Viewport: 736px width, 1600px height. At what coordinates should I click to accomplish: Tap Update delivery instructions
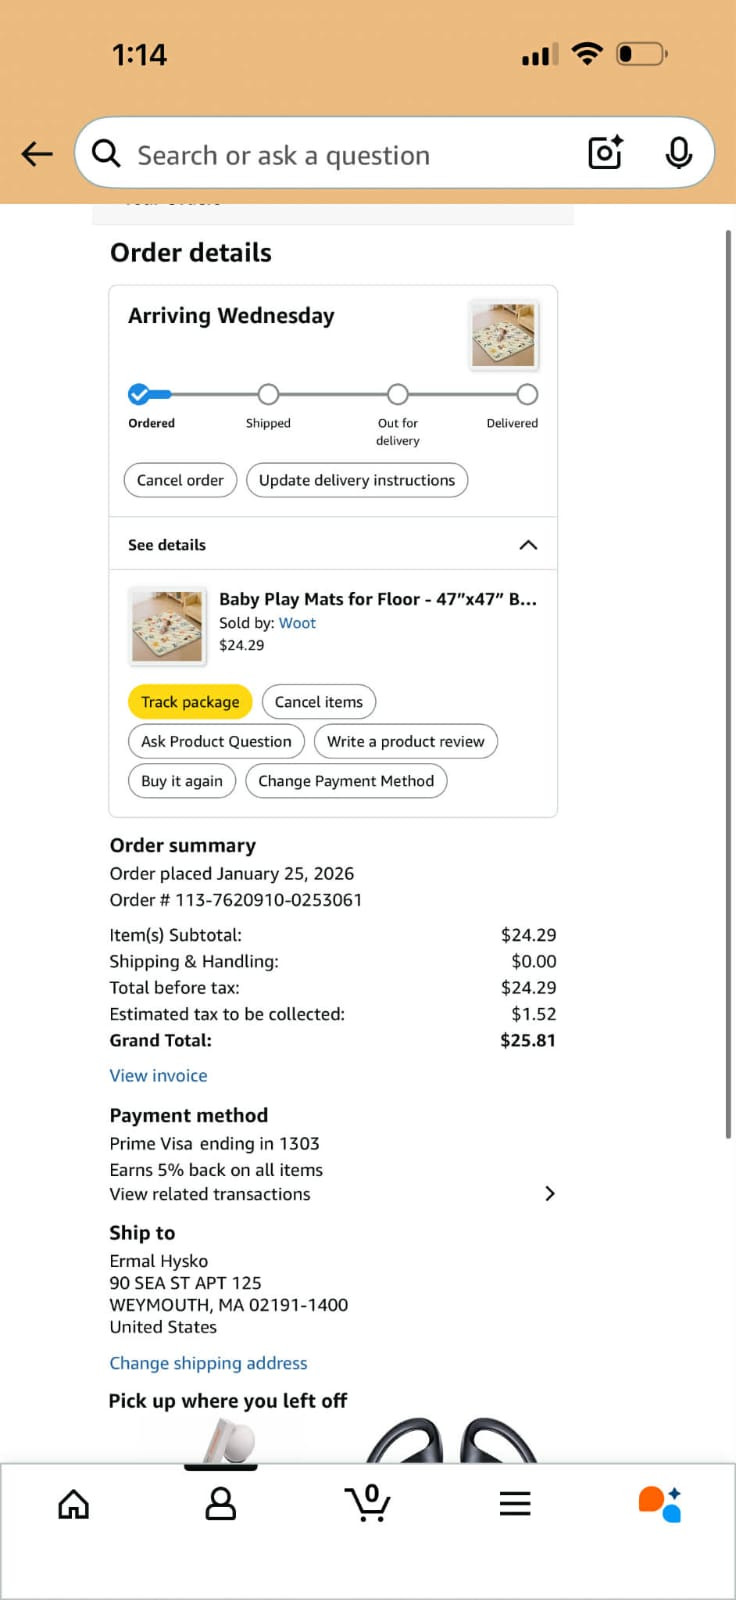click(x=356, y=480)
